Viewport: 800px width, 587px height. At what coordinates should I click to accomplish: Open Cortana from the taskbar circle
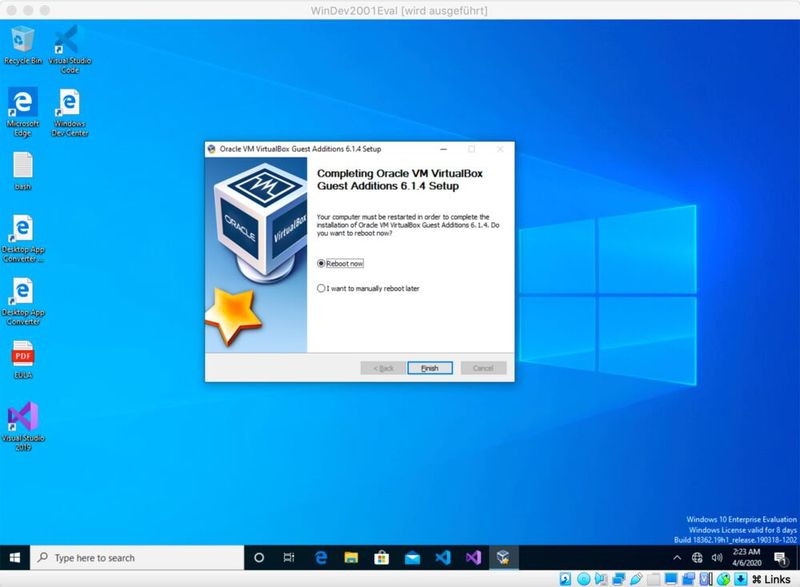click(x=259, y=557)
